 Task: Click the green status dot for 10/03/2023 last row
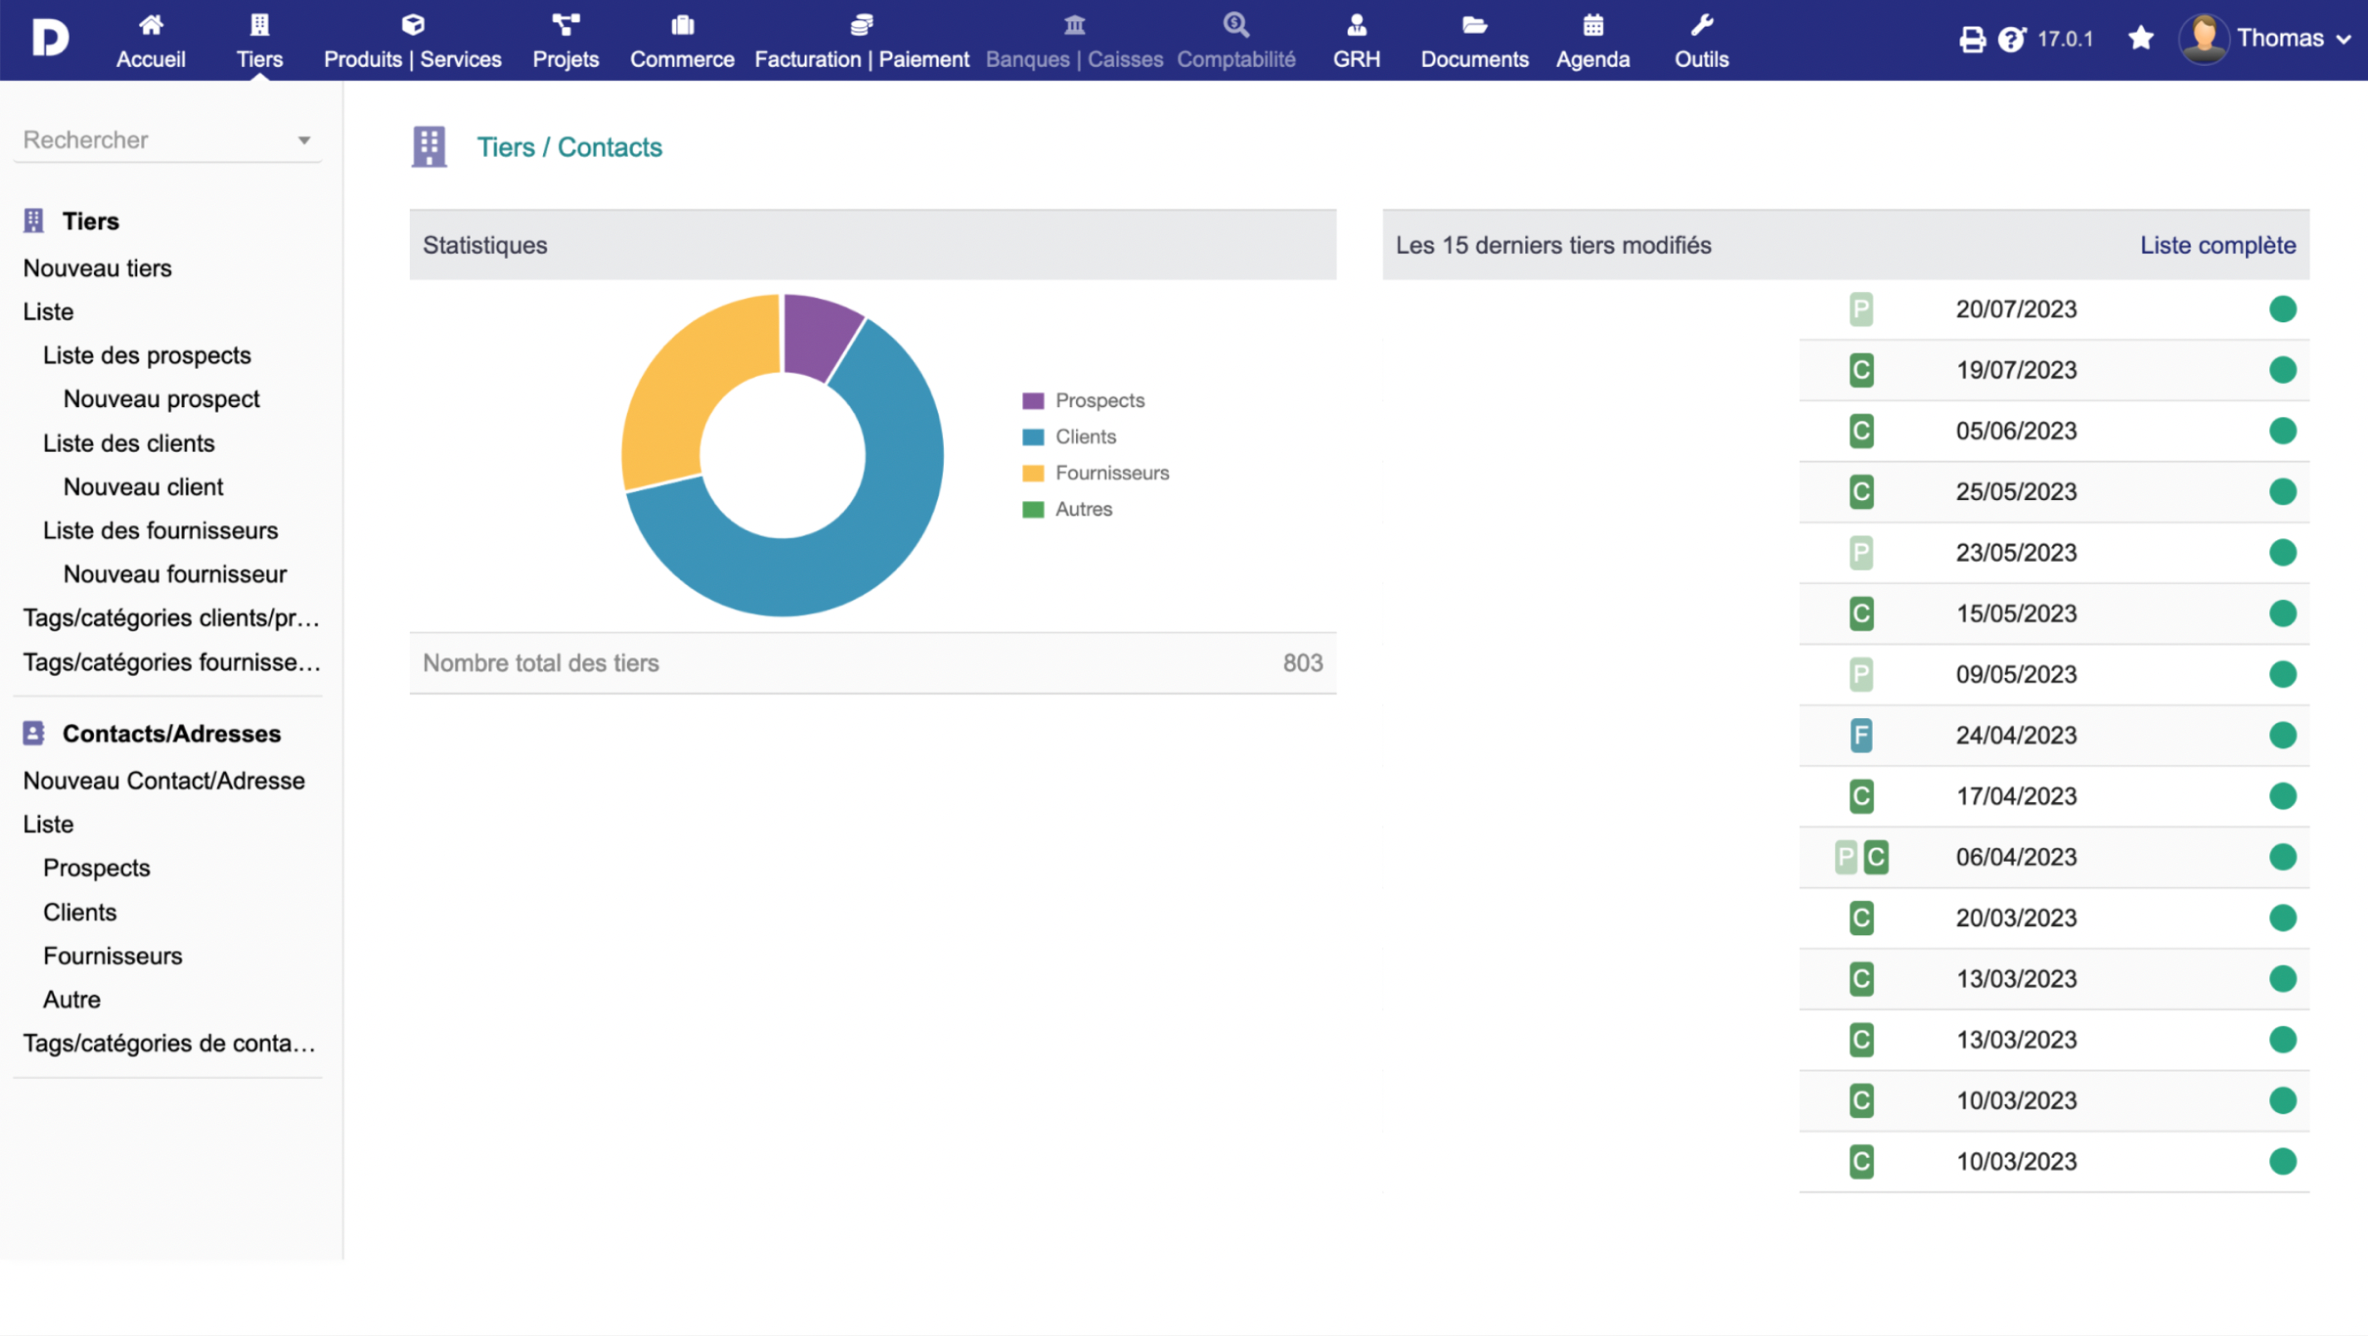(2282, 1161)
